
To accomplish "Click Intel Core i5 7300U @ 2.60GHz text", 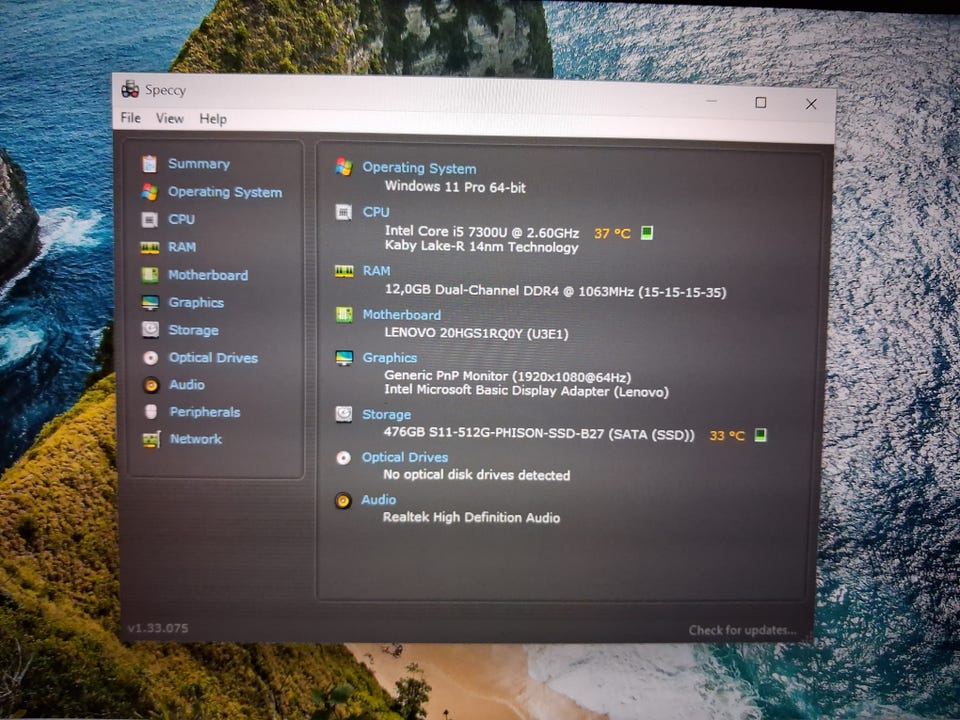I will (482, 232).
